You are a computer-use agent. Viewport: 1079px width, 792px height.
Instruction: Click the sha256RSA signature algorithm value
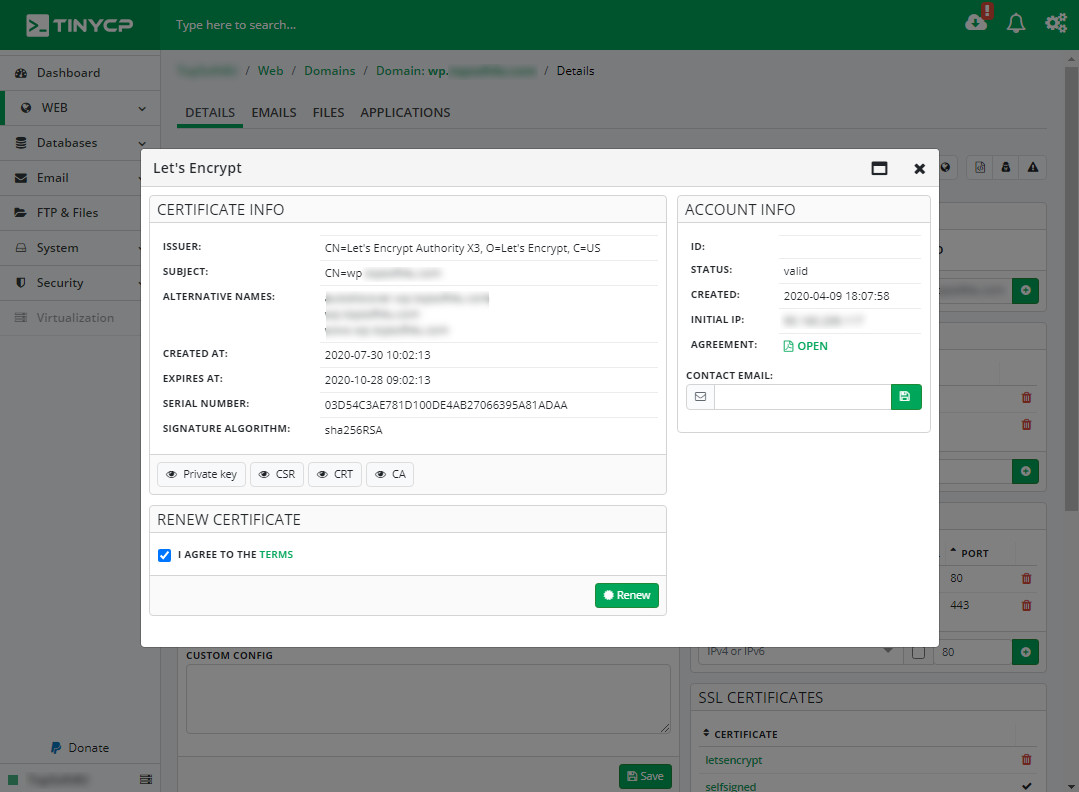pos(354,430)
